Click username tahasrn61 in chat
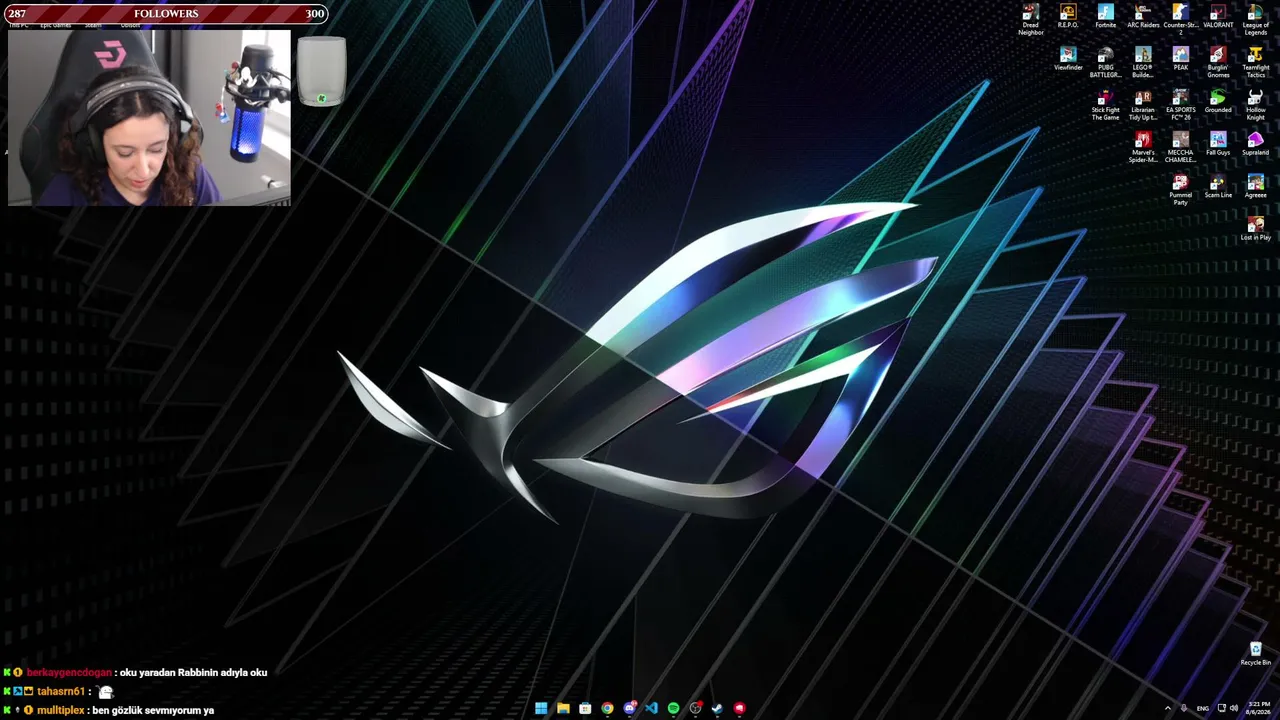The height and width of the screenshot is (720, 1280). [61, 692]
